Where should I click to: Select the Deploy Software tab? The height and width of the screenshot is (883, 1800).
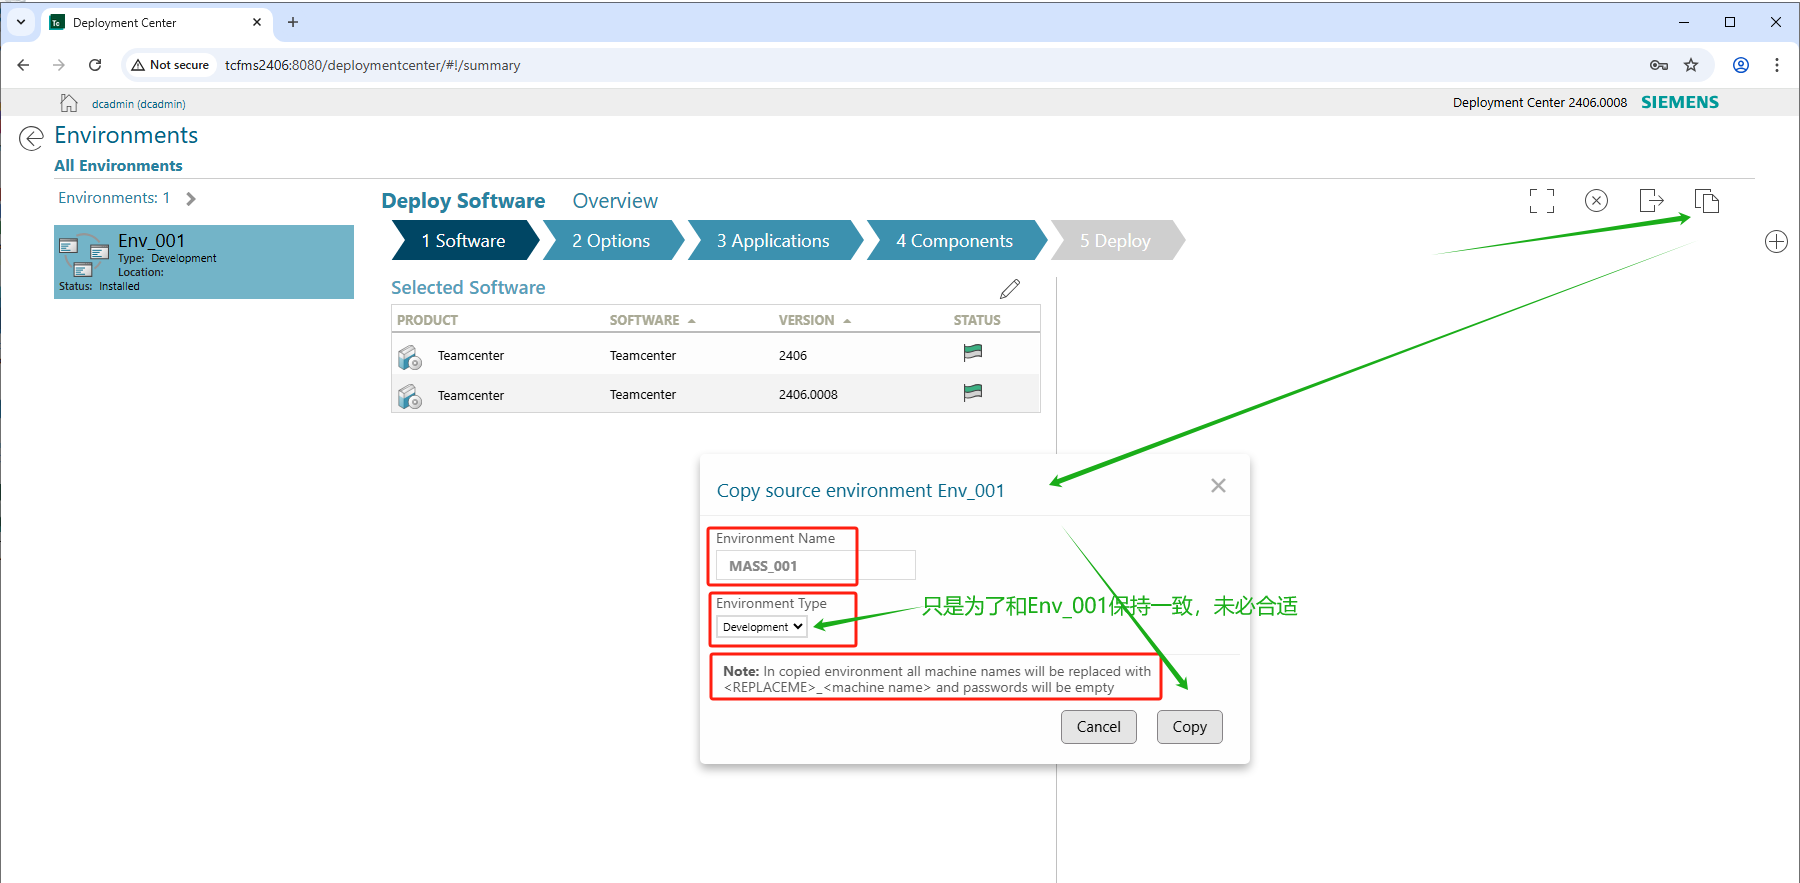click(463, 201)
